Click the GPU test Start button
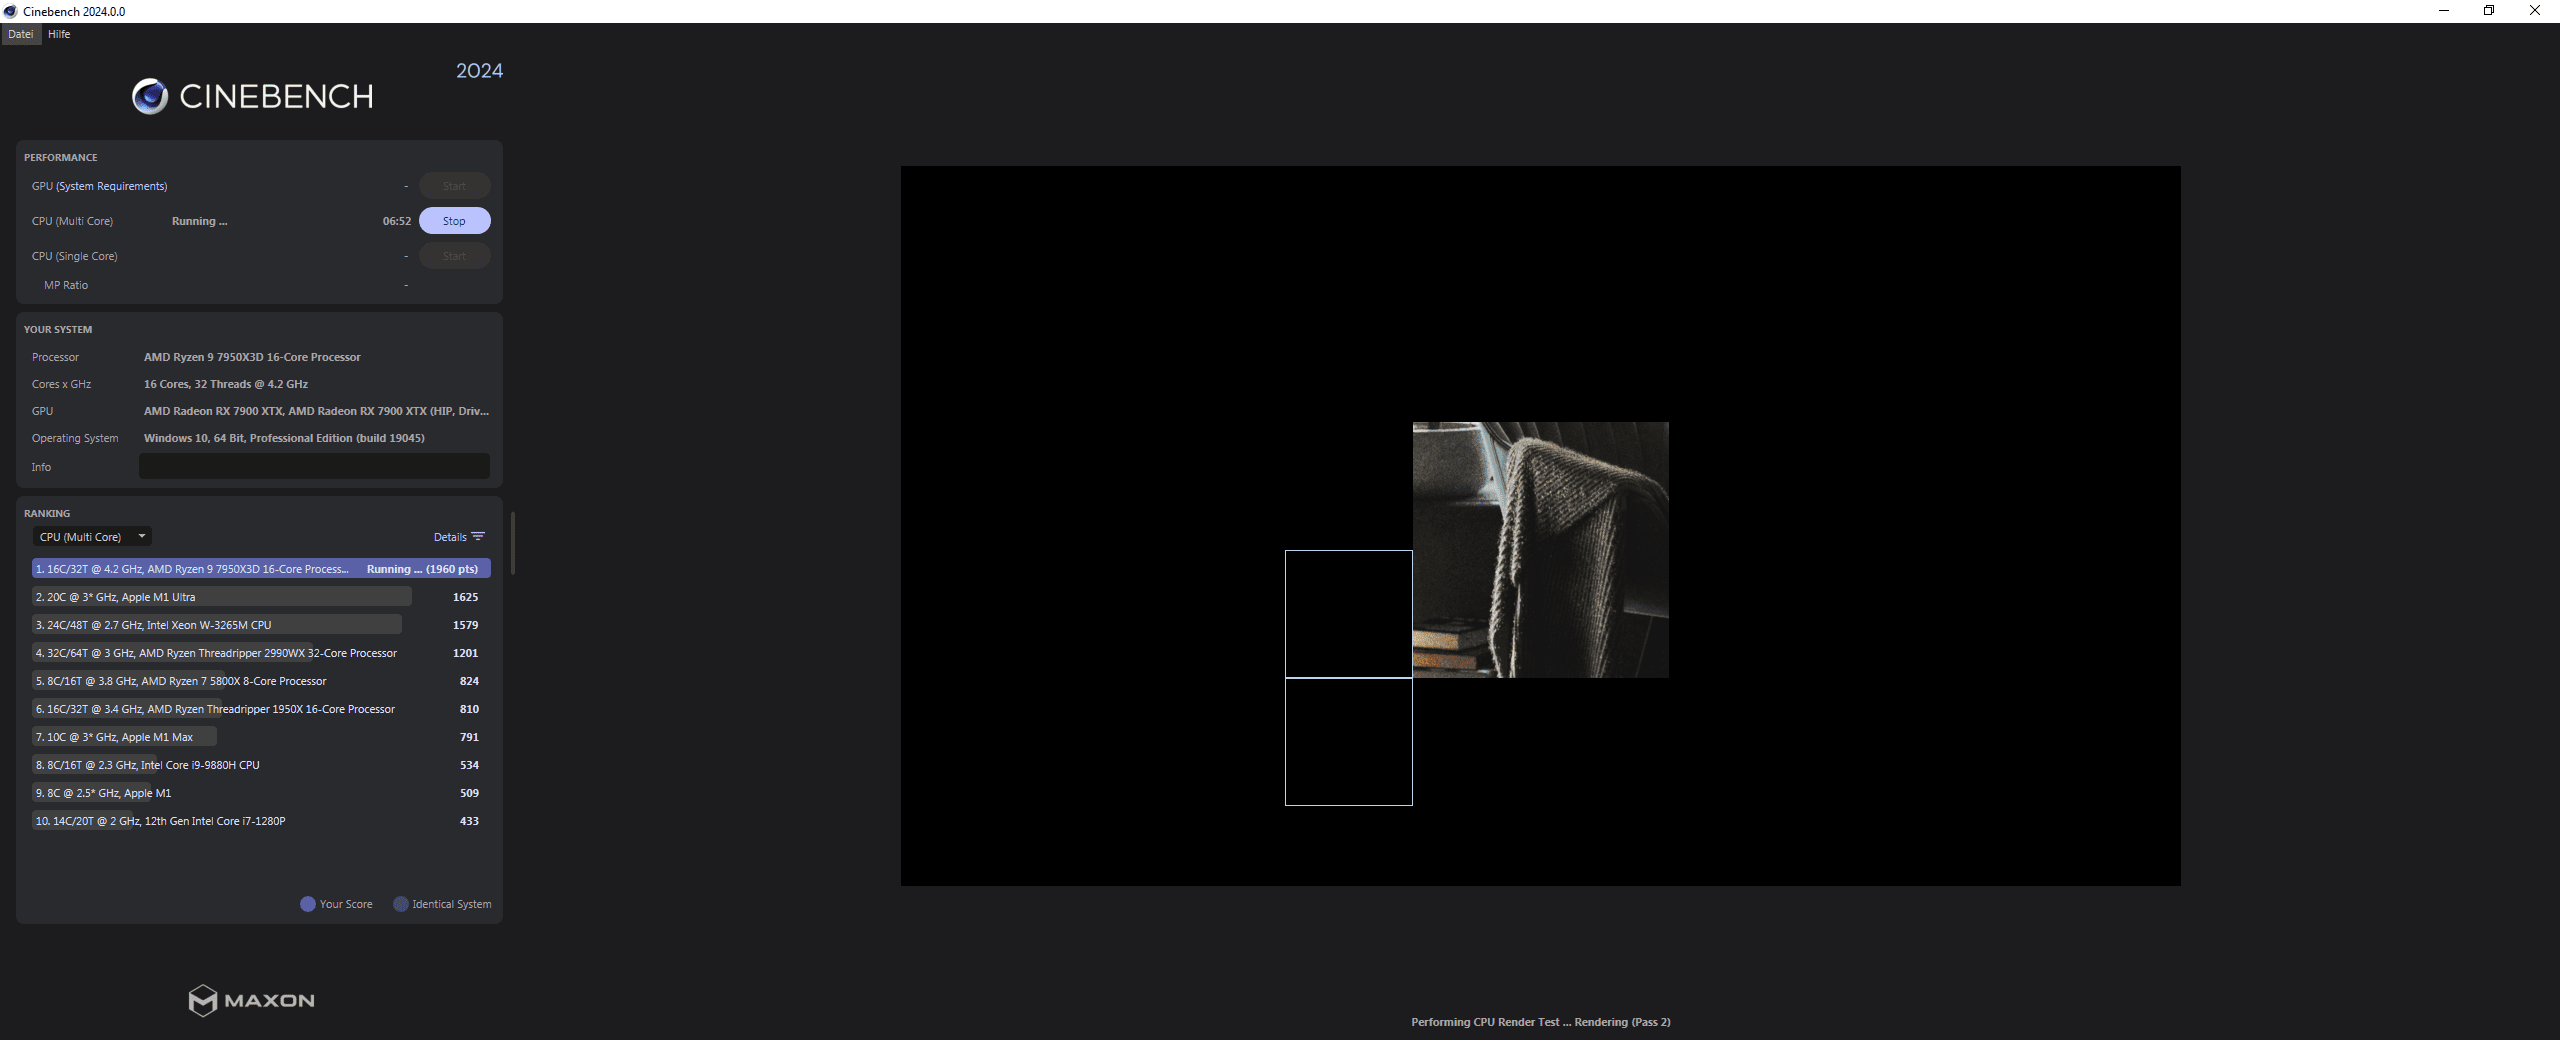2560x1040 pixels. tap(454, 186)
